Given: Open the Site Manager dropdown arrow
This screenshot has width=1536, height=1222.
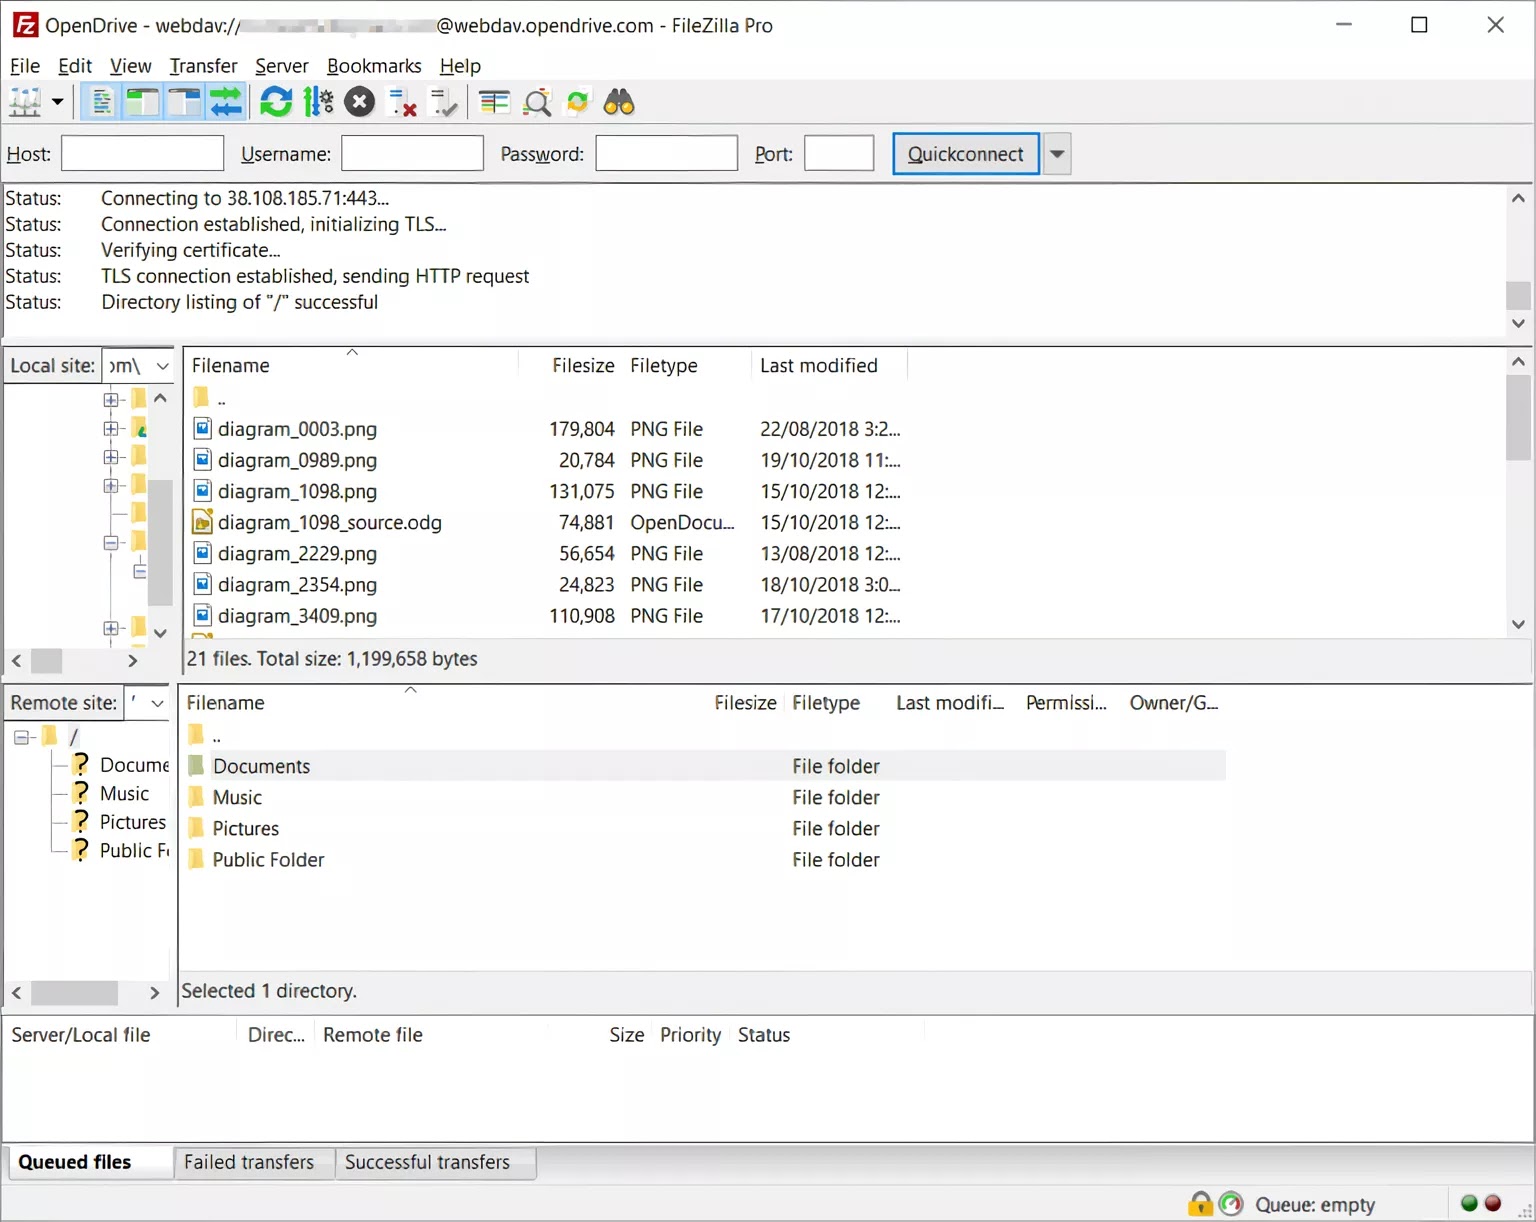Looking at the screenshot, I should coord(57,102).
